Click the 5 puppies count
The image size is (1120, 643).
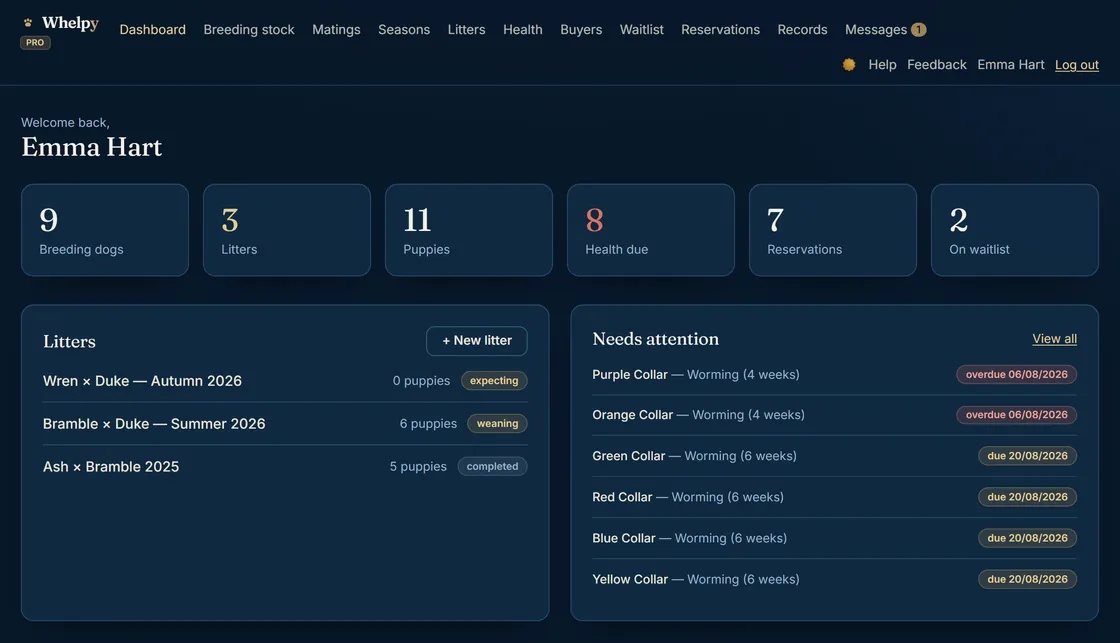[418, 467]
